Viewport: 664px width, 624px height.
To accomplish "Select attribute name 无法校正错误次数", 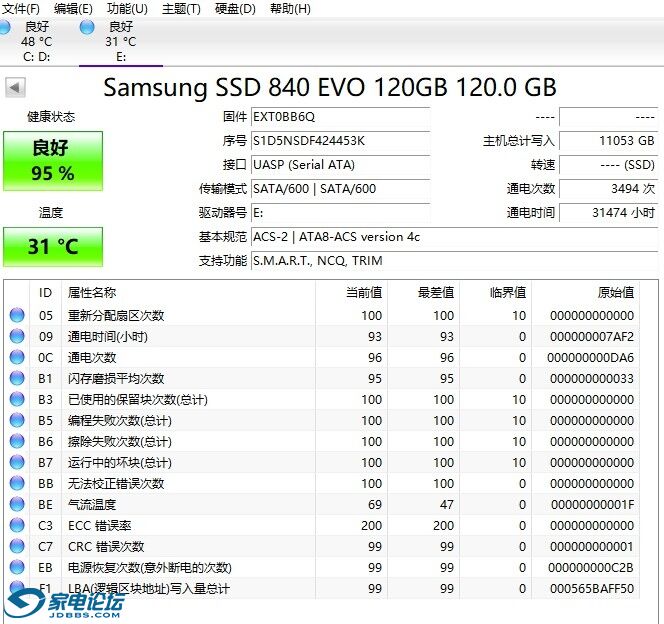I will [116, 483].
